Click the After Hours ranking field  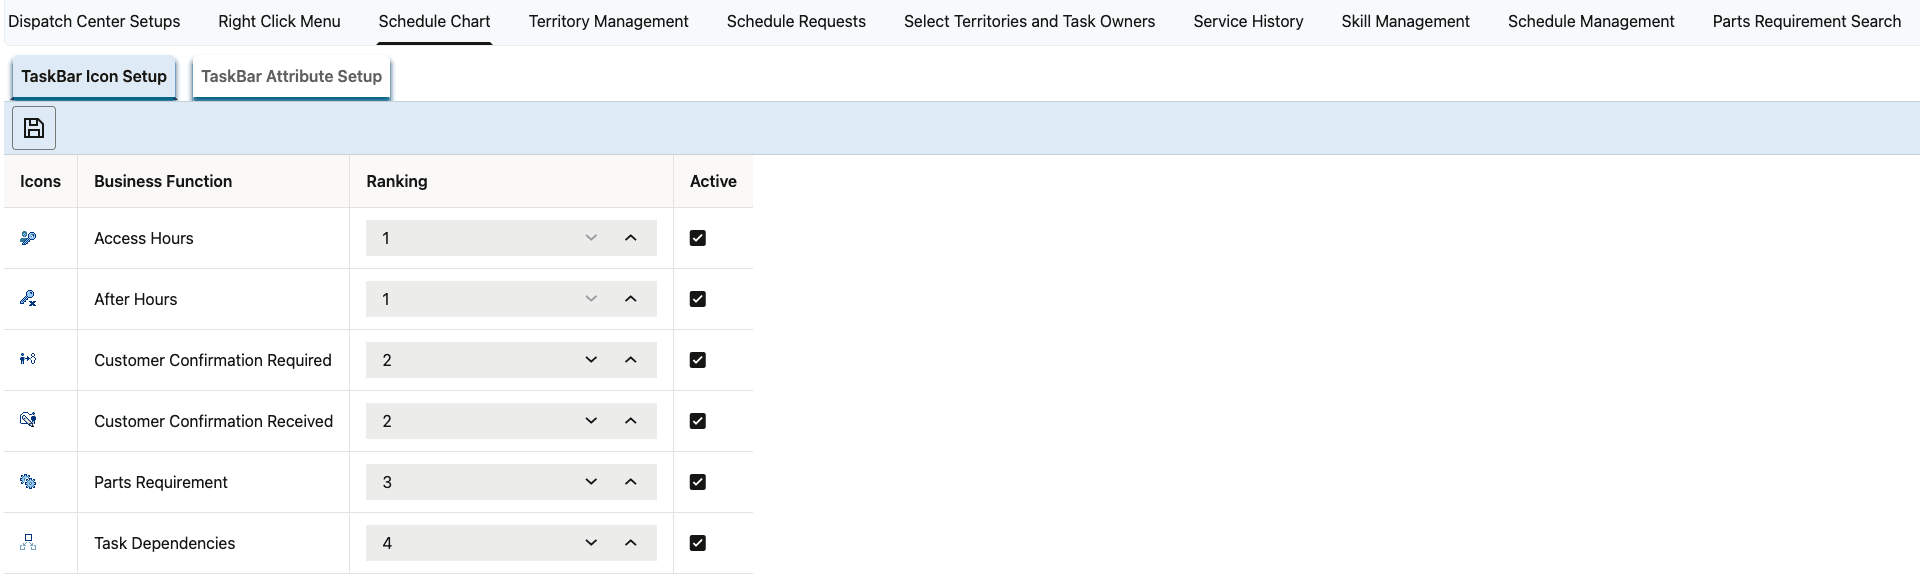pos(470,299)
